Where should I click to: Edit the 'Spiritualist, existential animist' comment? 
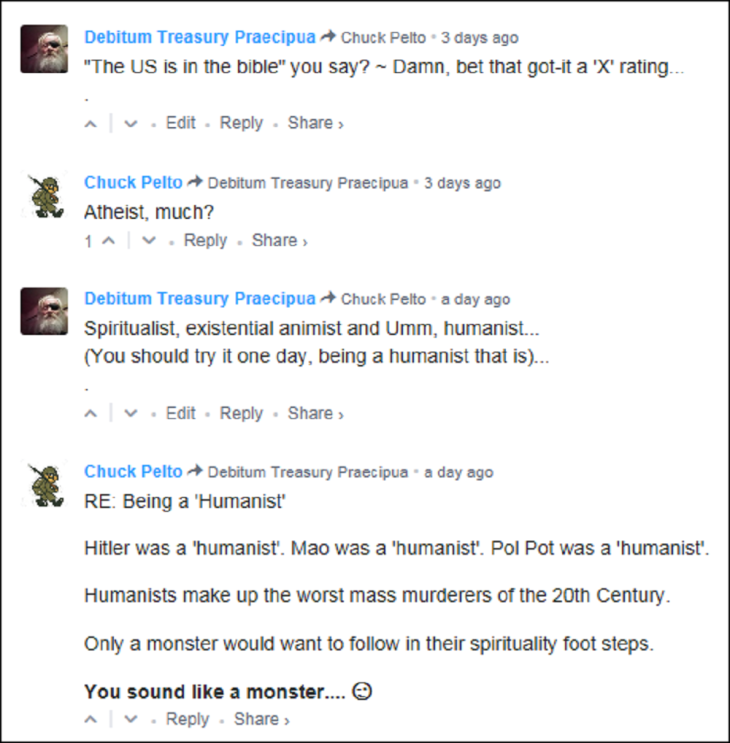click(x=181, y=413)
